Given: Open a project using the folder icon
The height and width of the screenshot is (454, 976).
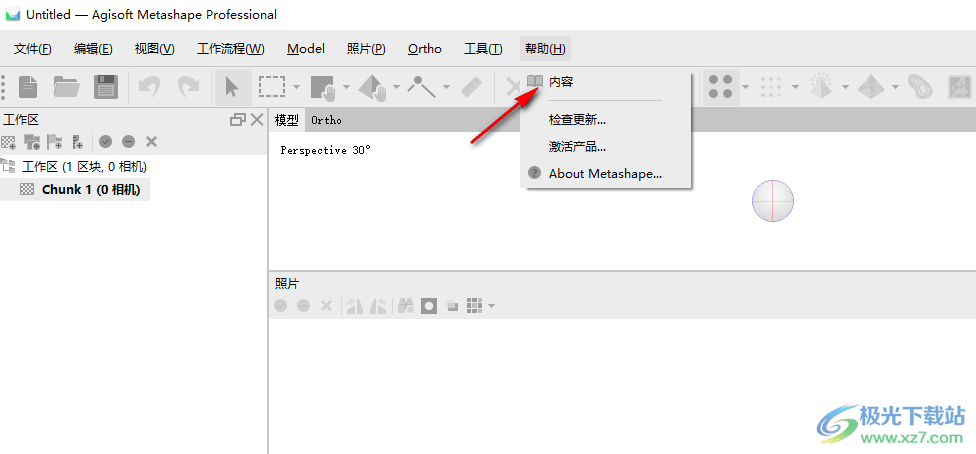Looking at the screenshot, I should (67, 87).
